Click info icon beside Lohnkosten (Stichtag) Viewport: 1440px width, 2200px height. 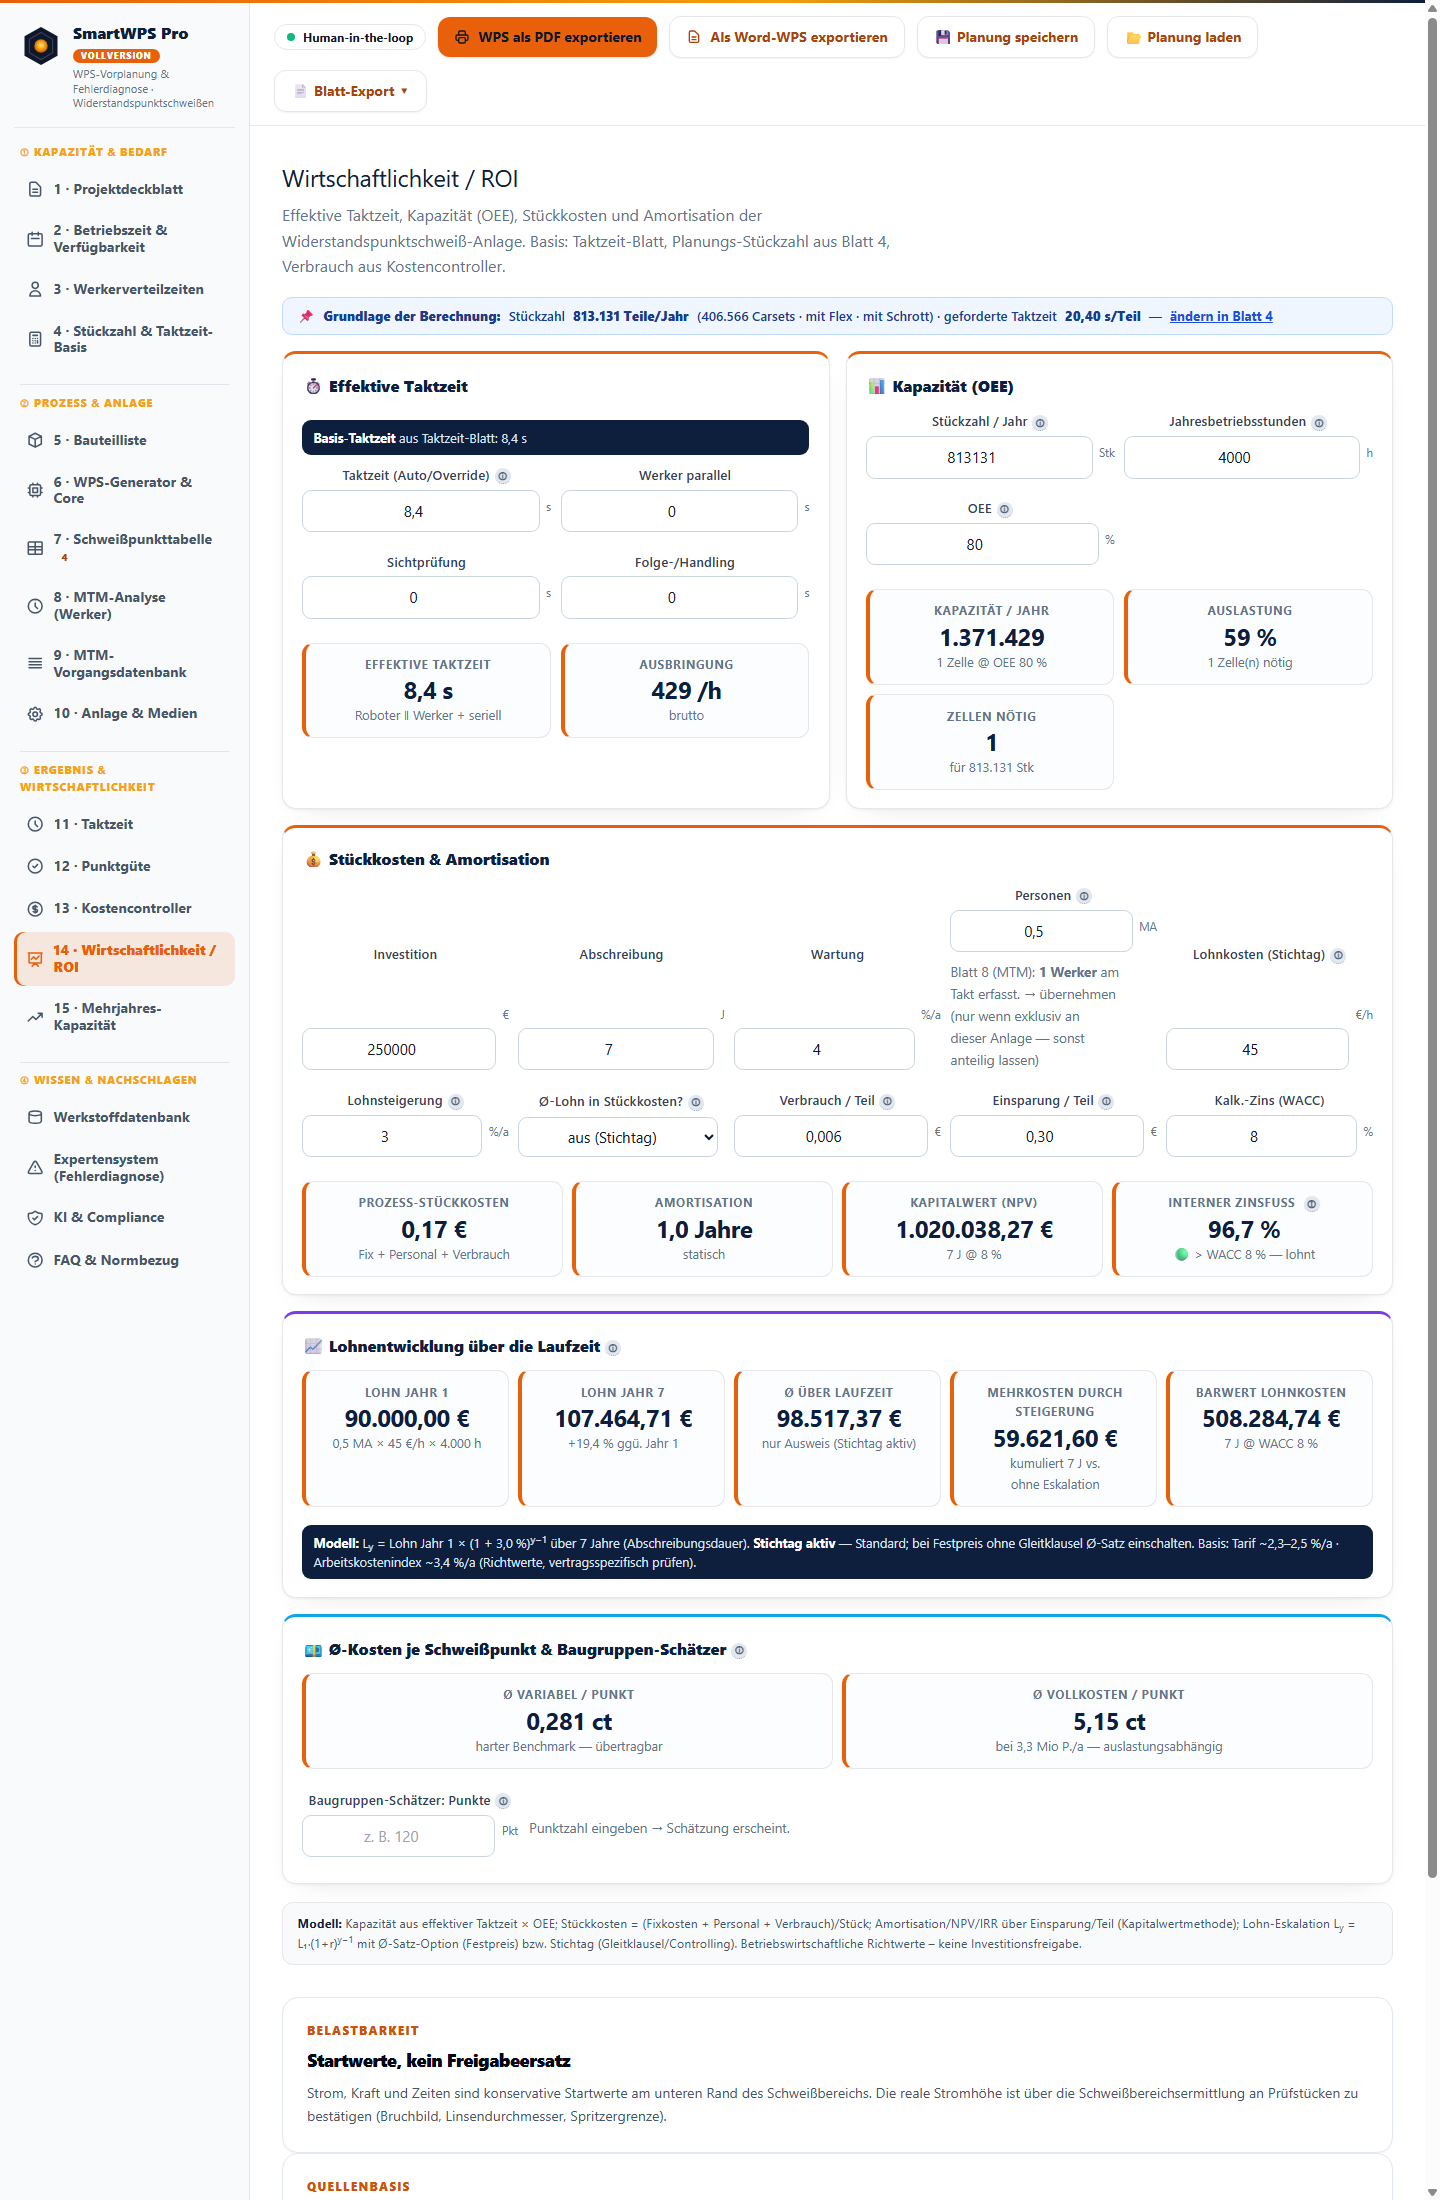[x=1338, y=956]
